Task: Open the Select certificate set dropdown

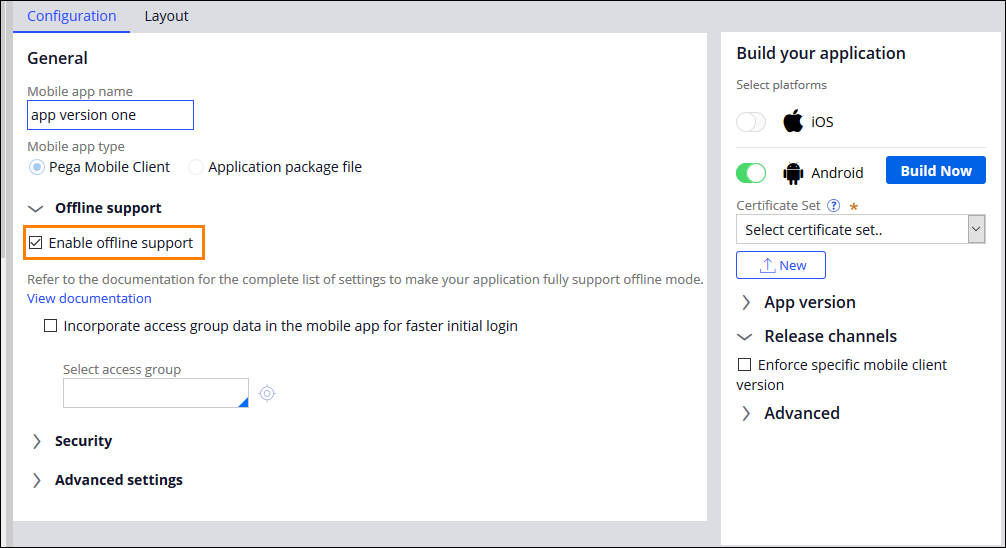Action: (861, 230)
